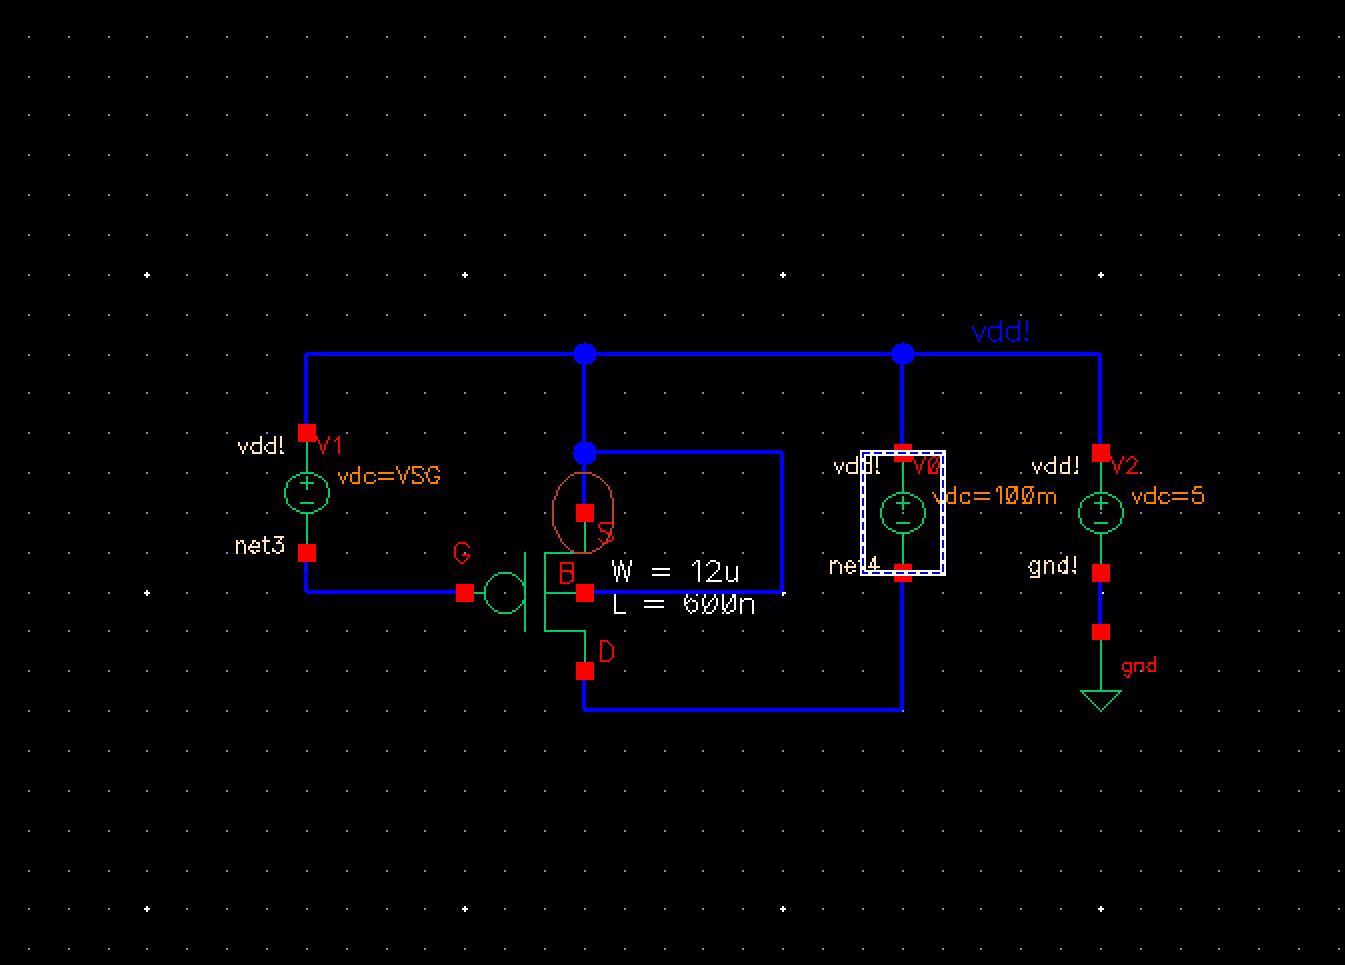Click the V2 instance name
Viewport: 1345px width, 965px height.
[x=1125, y=466]
